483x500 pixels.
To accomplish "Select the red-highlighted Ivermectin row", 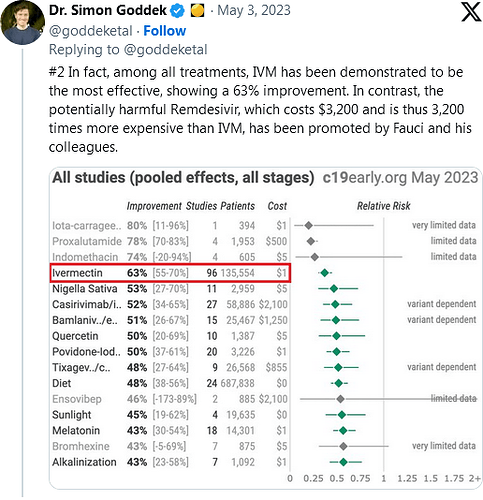I will 170,273.
